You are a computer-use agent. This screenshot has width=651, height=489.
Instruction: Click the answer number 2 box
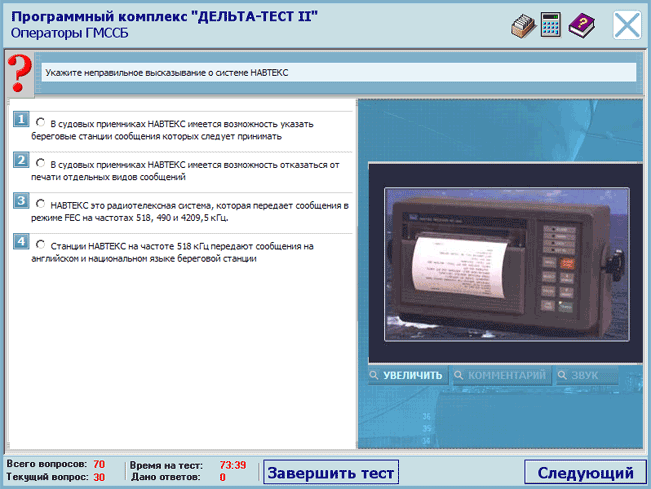[x=20, y=160]
